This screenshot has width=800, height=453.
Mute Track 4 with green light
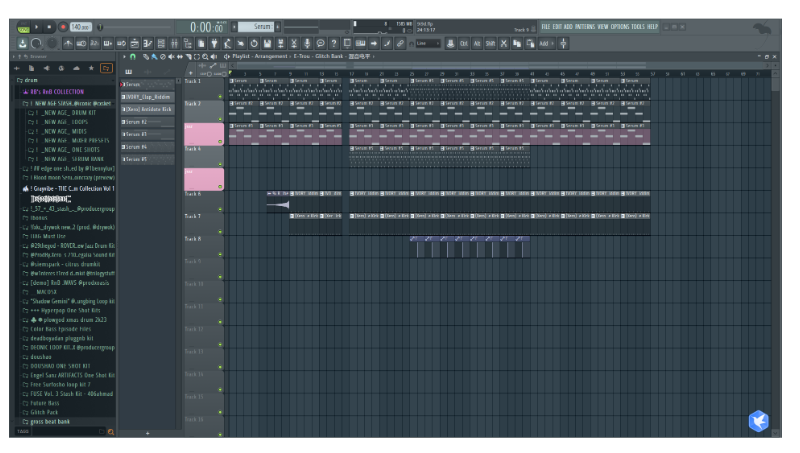[x=220, y=164]
